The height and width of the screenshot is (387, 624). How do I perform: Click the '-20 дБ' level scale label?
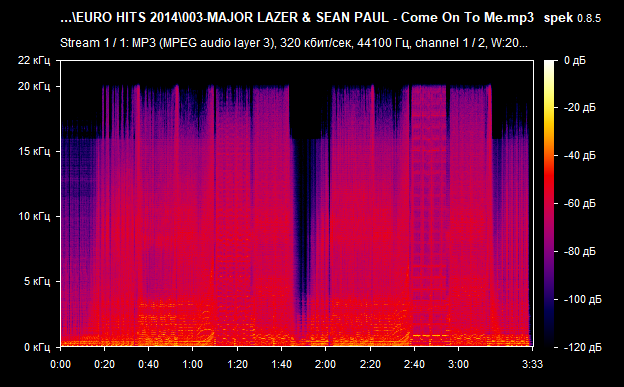pyautogui.click(x=580, y=108)
